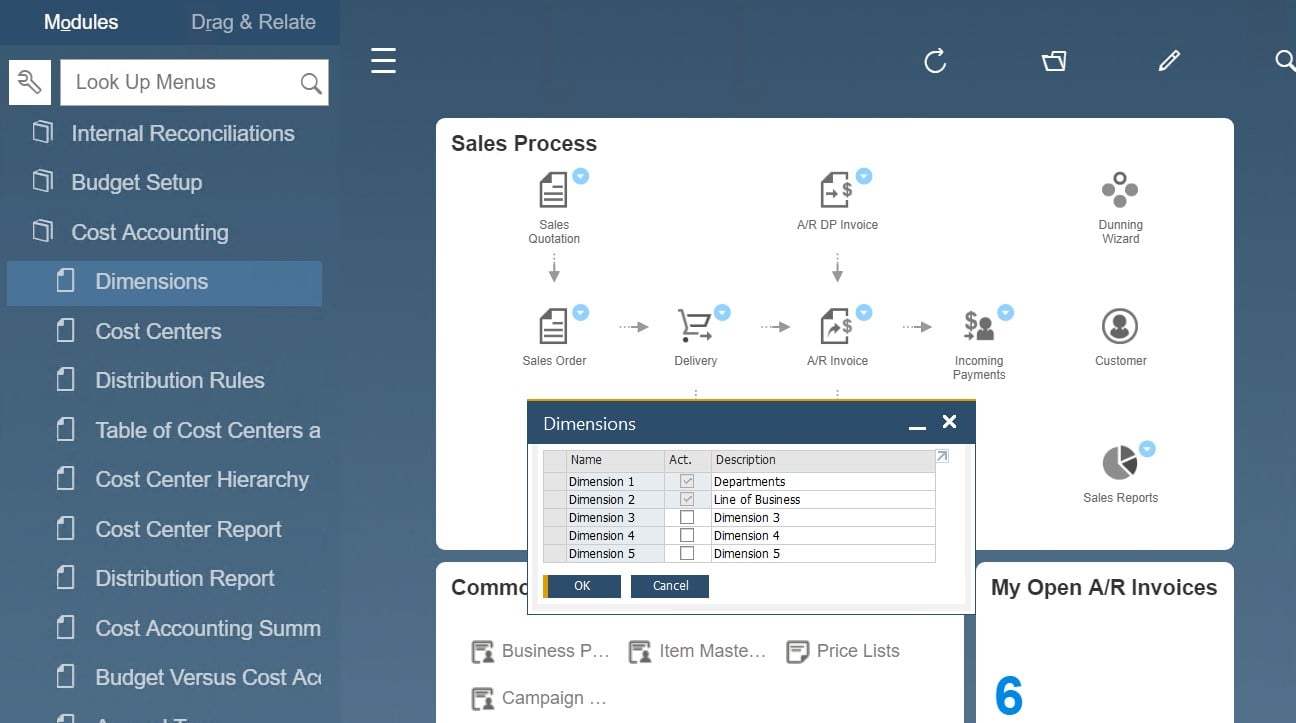Collapse the Cost Accounting menu folder
1296x723 pixels.
(x=150, y=232)
